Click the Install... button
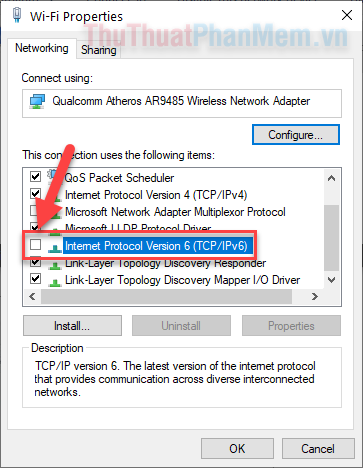Image resolution: width=363 pixels, height=468 pixels. (x=72, y=326)
